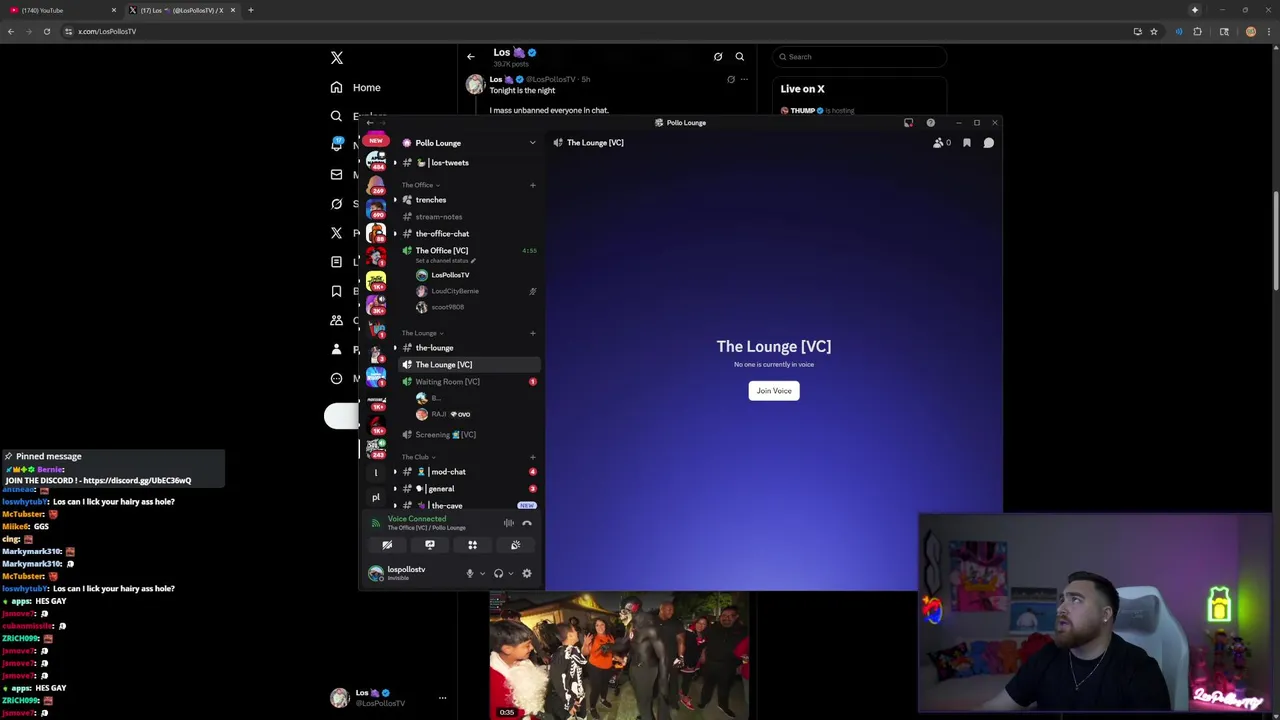This screenshot has width=1280, height=720.
Task: Edit the channel status pencil under The Office
Action: 473,261
